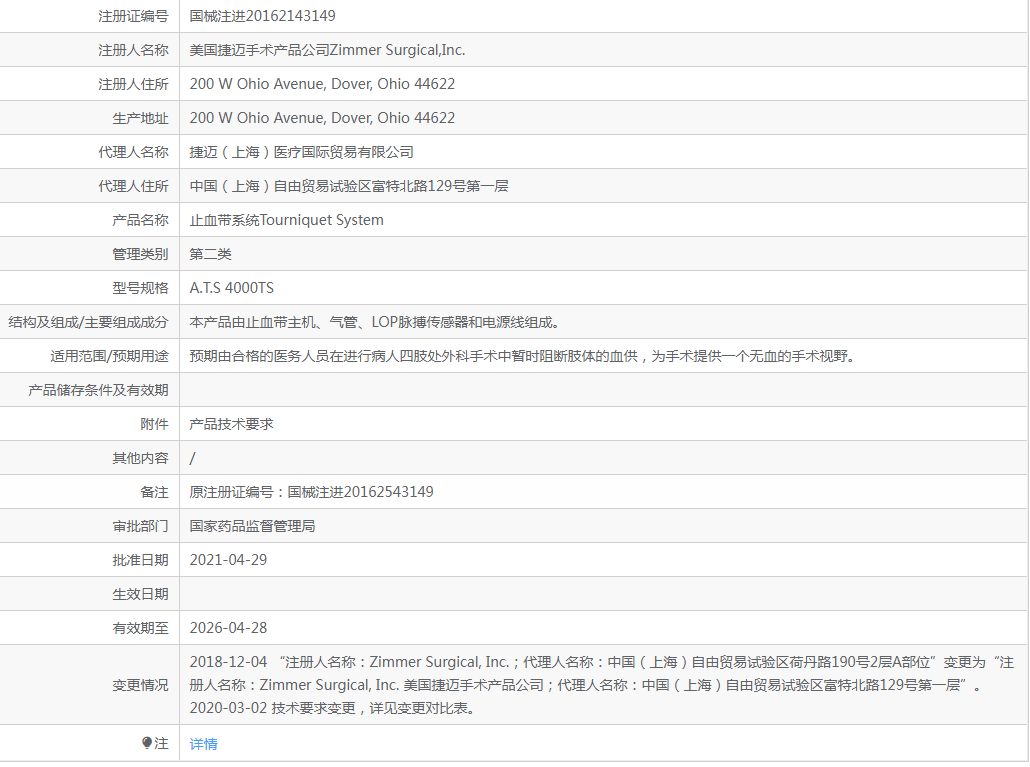Click the bulb icon beside 注

click(x=147, y=743)
